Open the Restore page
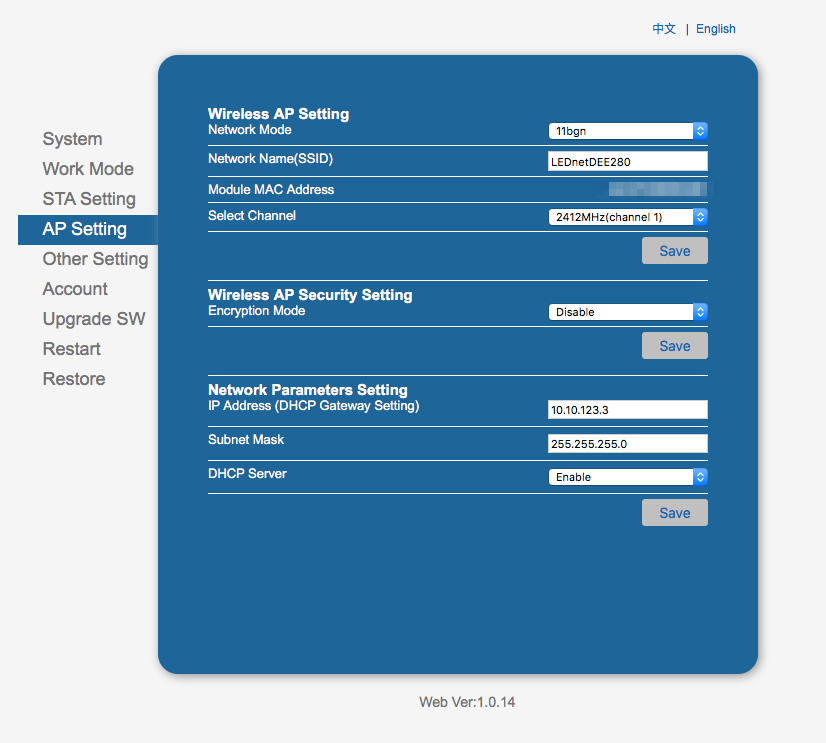826x743 pixels. pyautogui.click(x=74, y=379)
